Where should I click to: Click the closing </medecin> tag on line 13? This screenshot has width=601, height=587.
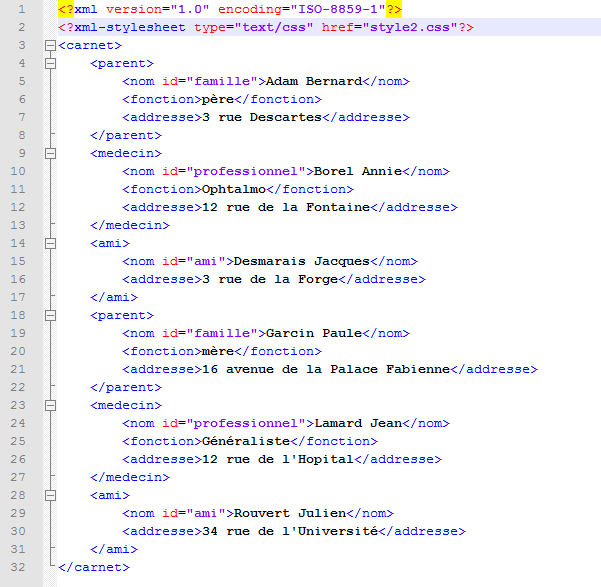coord(130,225)
